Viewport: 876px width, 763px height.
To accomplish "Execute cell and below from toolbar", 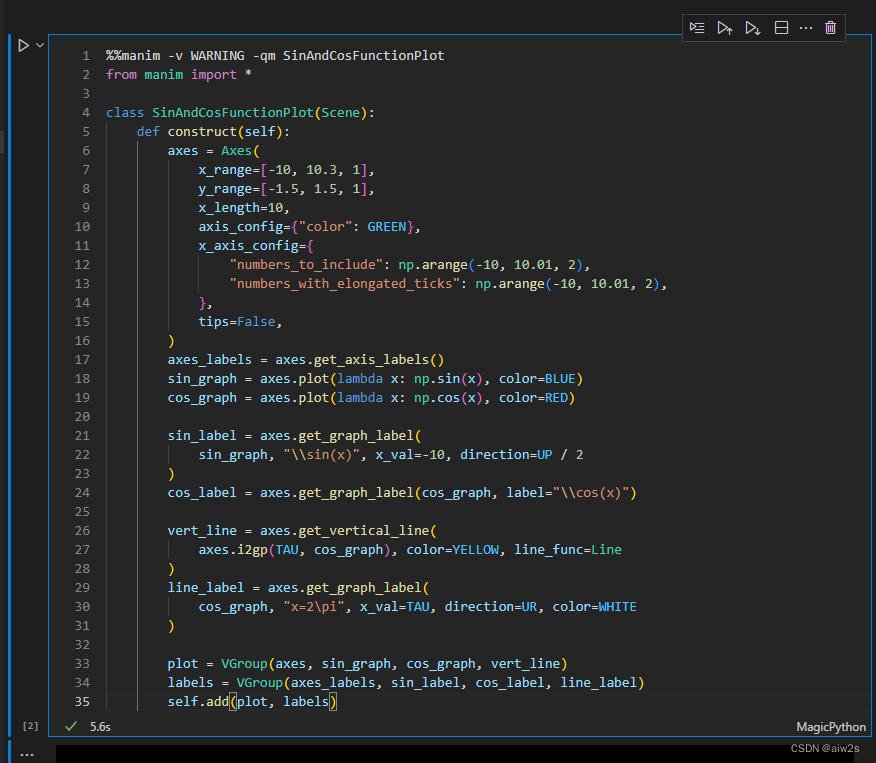I will click(753, 28).
